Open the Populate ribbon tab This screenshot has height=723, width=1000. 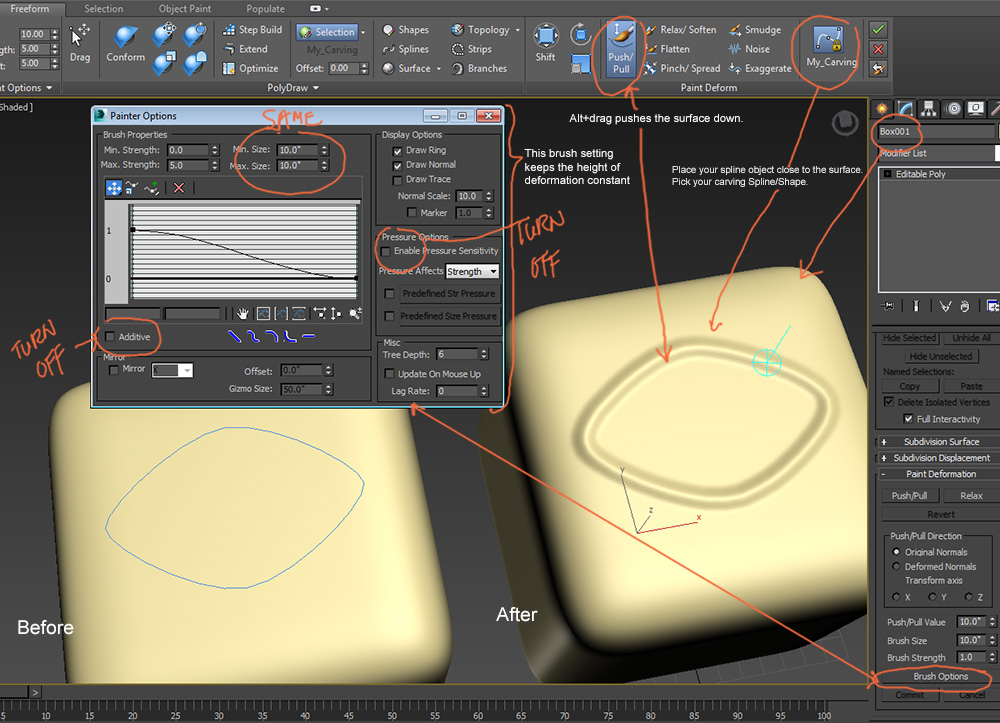[x=265, y=8]
